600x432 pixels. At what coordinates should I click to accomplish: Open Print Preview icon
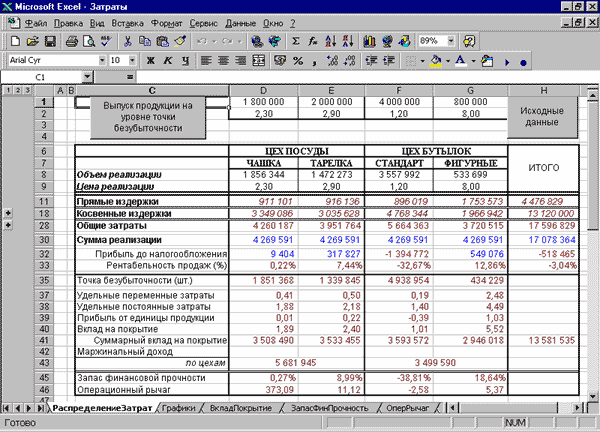pos(89,41)
